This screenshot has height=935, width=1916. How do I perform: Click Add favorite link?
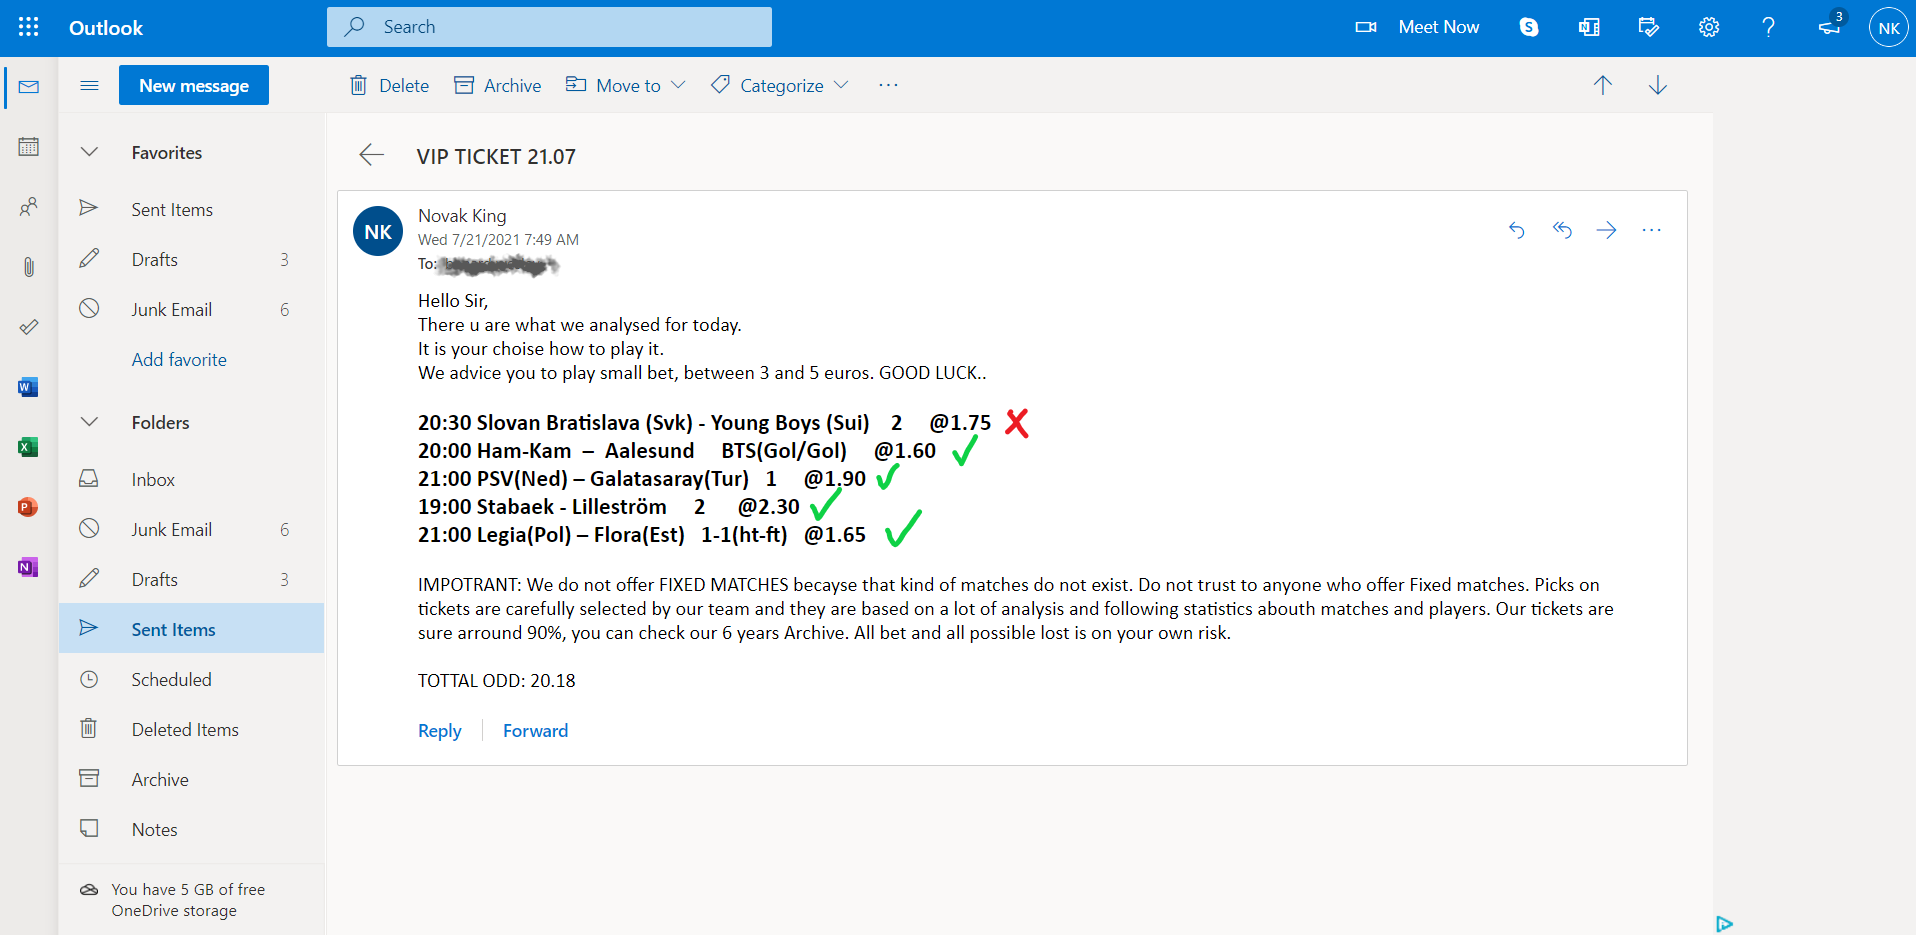pyautogui.click(x=179, y=359)
